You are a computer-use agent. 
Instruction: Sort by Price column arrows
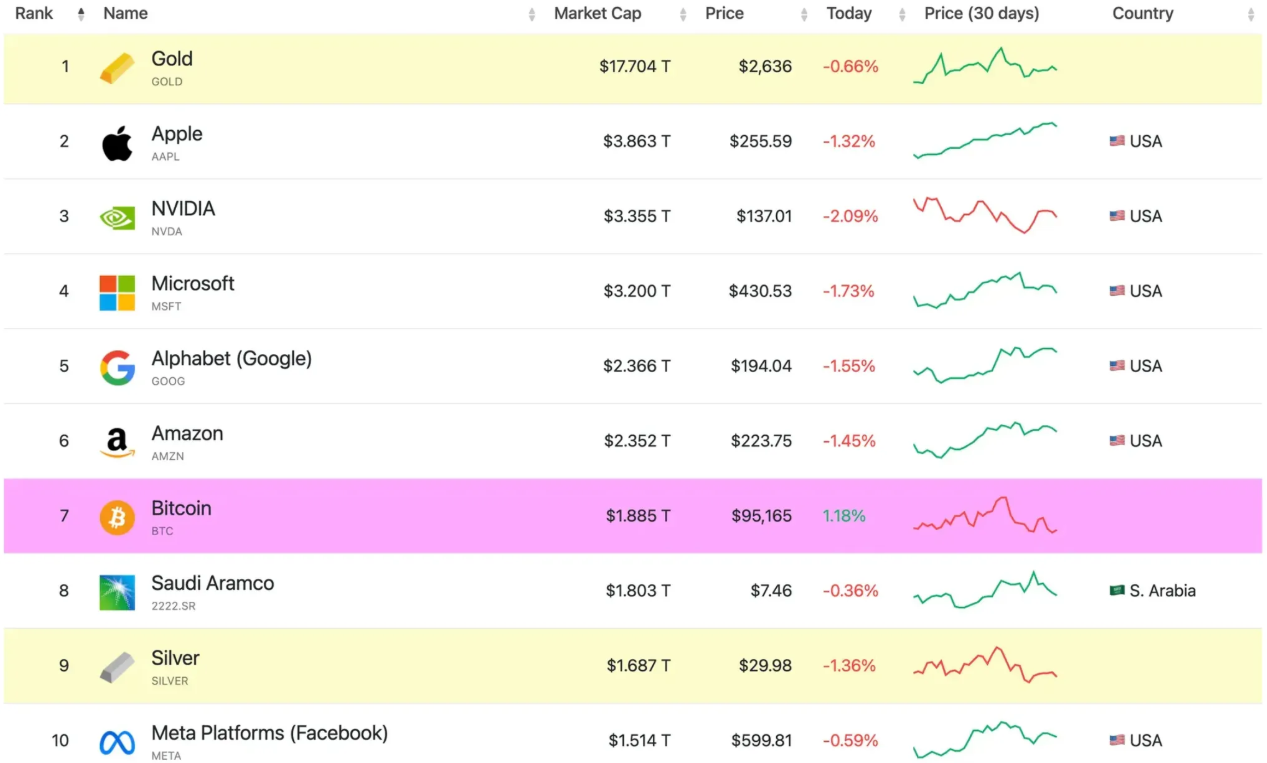(804, 14)
